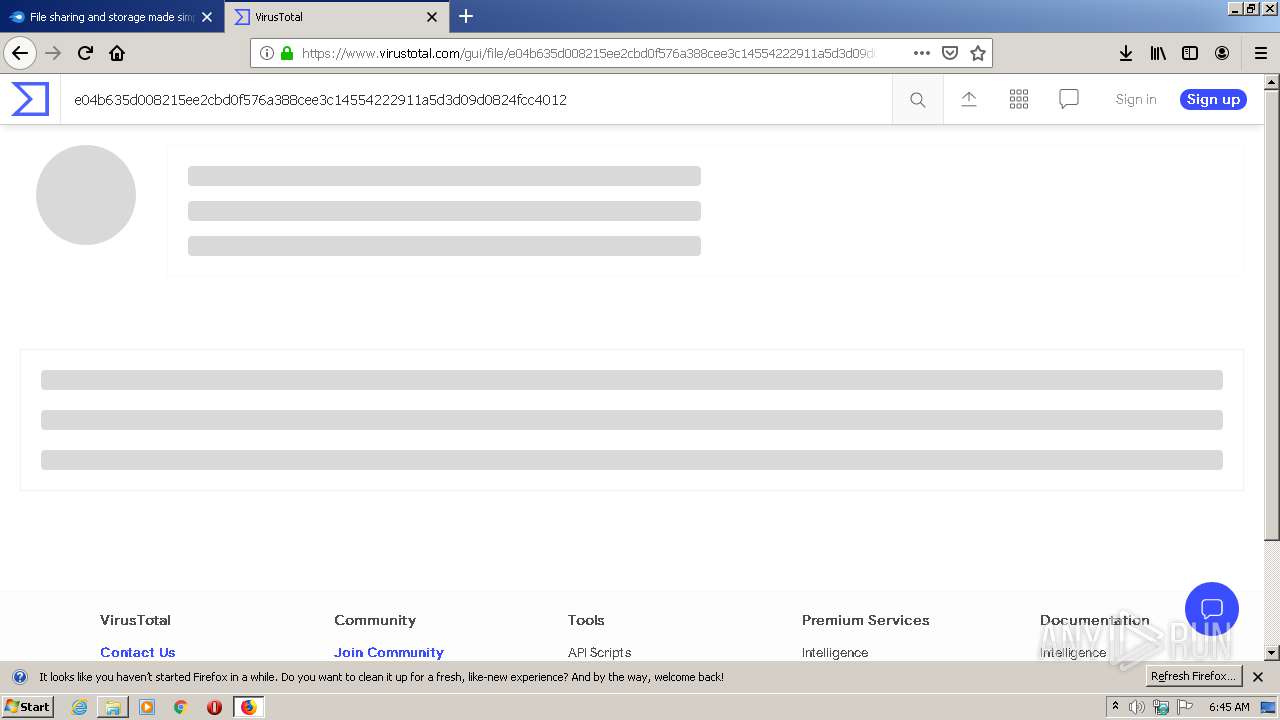Switch to File sharing and storage tab
Viewport: 1280px width, 720px height.
point(111,17)
